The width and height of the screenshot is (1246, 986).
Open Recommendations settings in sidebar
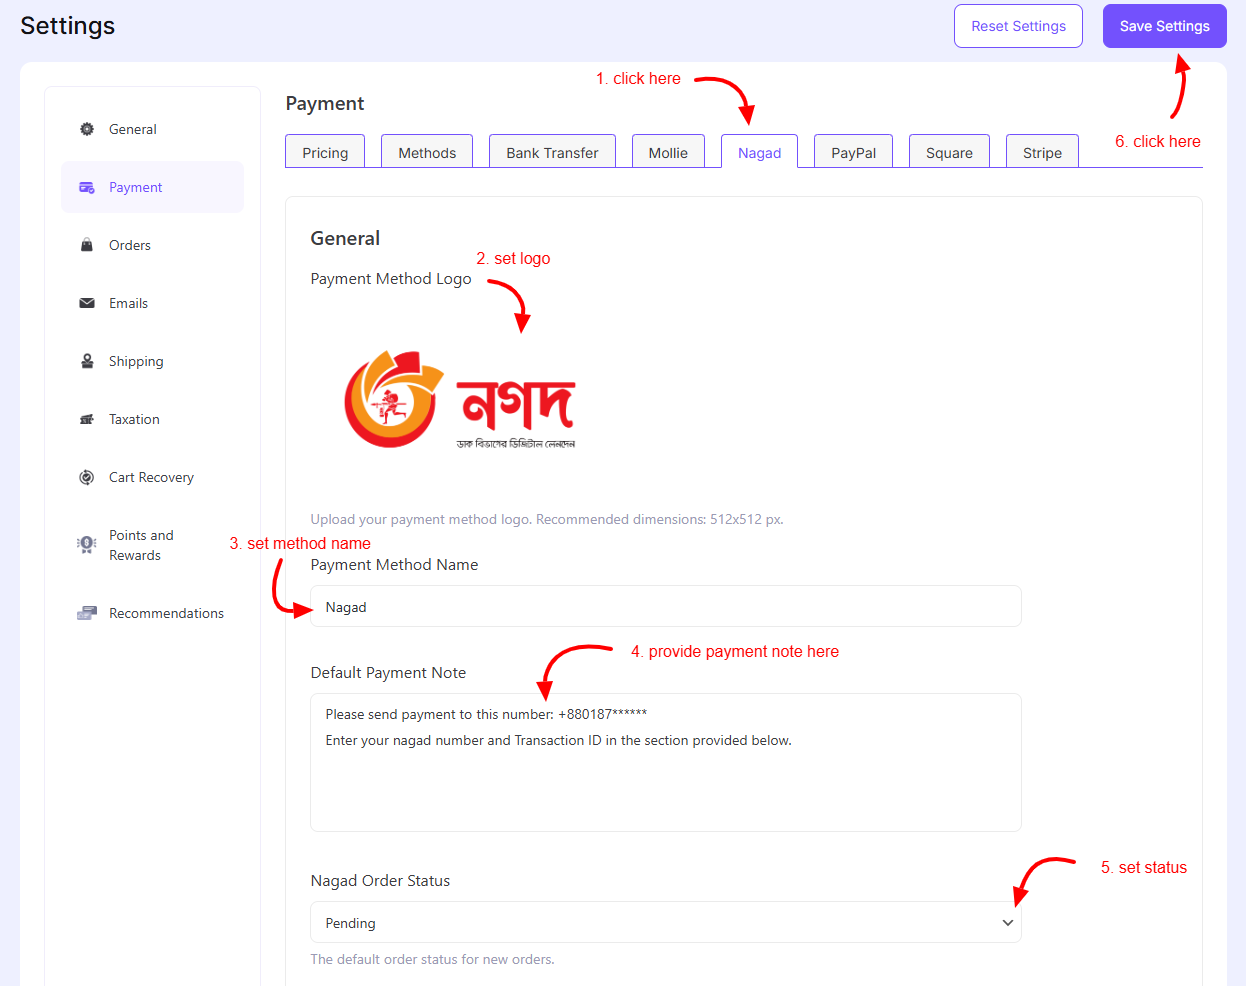(x=152, y=613)
